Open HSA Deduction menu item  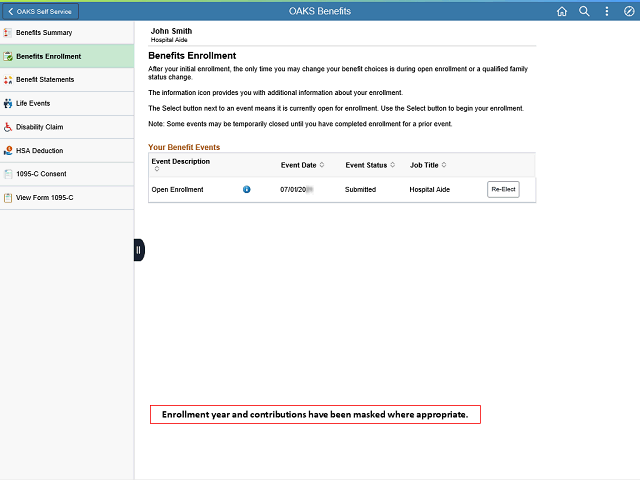point(67,151)
